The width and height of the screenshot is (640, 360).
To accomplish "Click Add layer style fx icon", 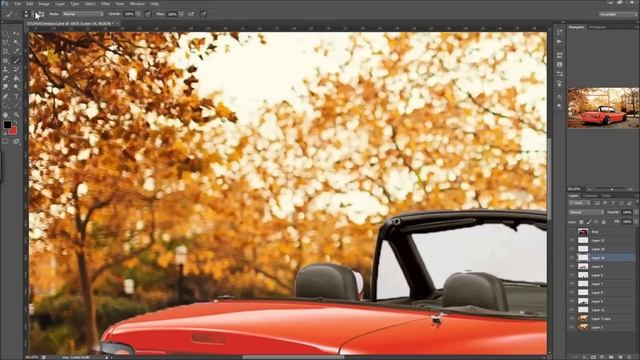I will [584, 357].
